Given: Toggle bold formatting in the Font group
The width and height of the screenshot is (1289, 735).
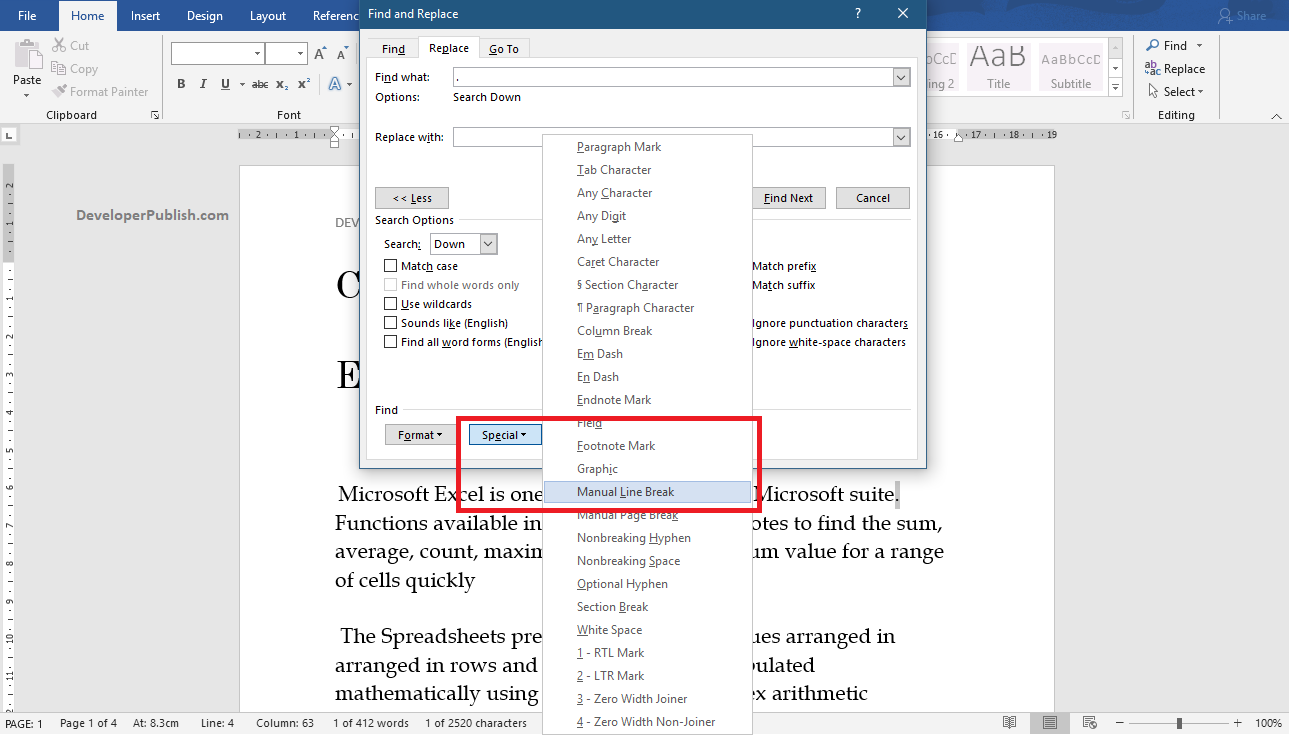Looking at the screenshot, I should tap(181, 84).
